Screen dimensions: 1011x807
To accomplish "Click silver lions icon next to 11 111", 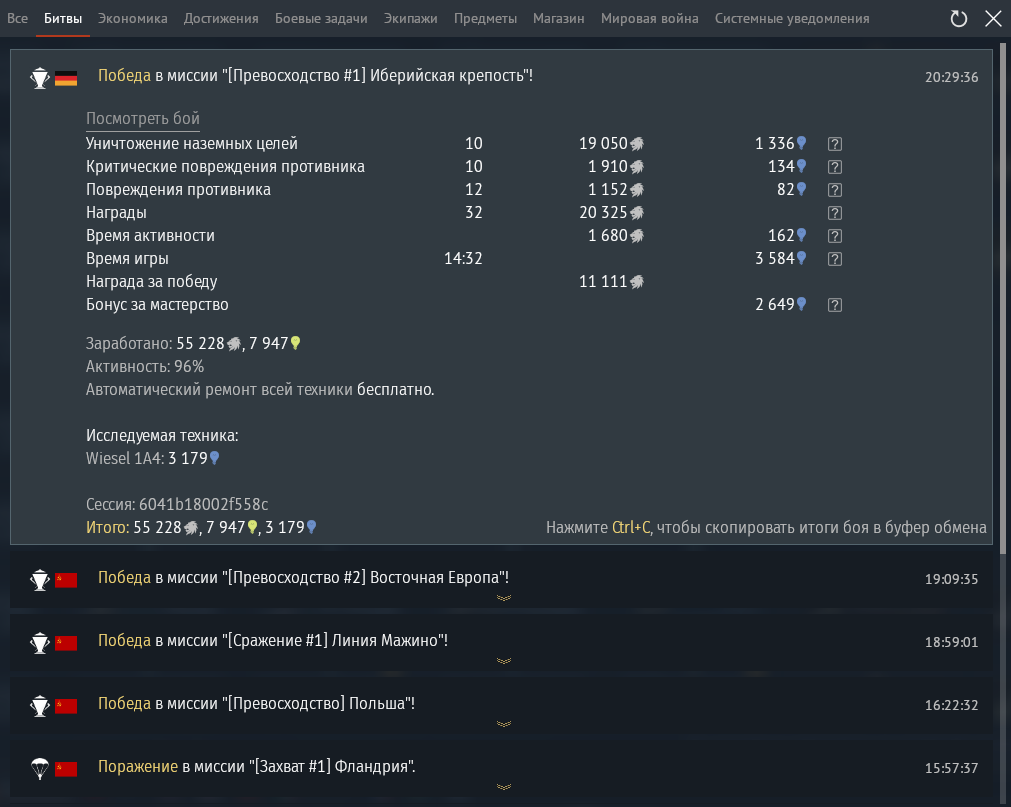I will tap(637, 282).
